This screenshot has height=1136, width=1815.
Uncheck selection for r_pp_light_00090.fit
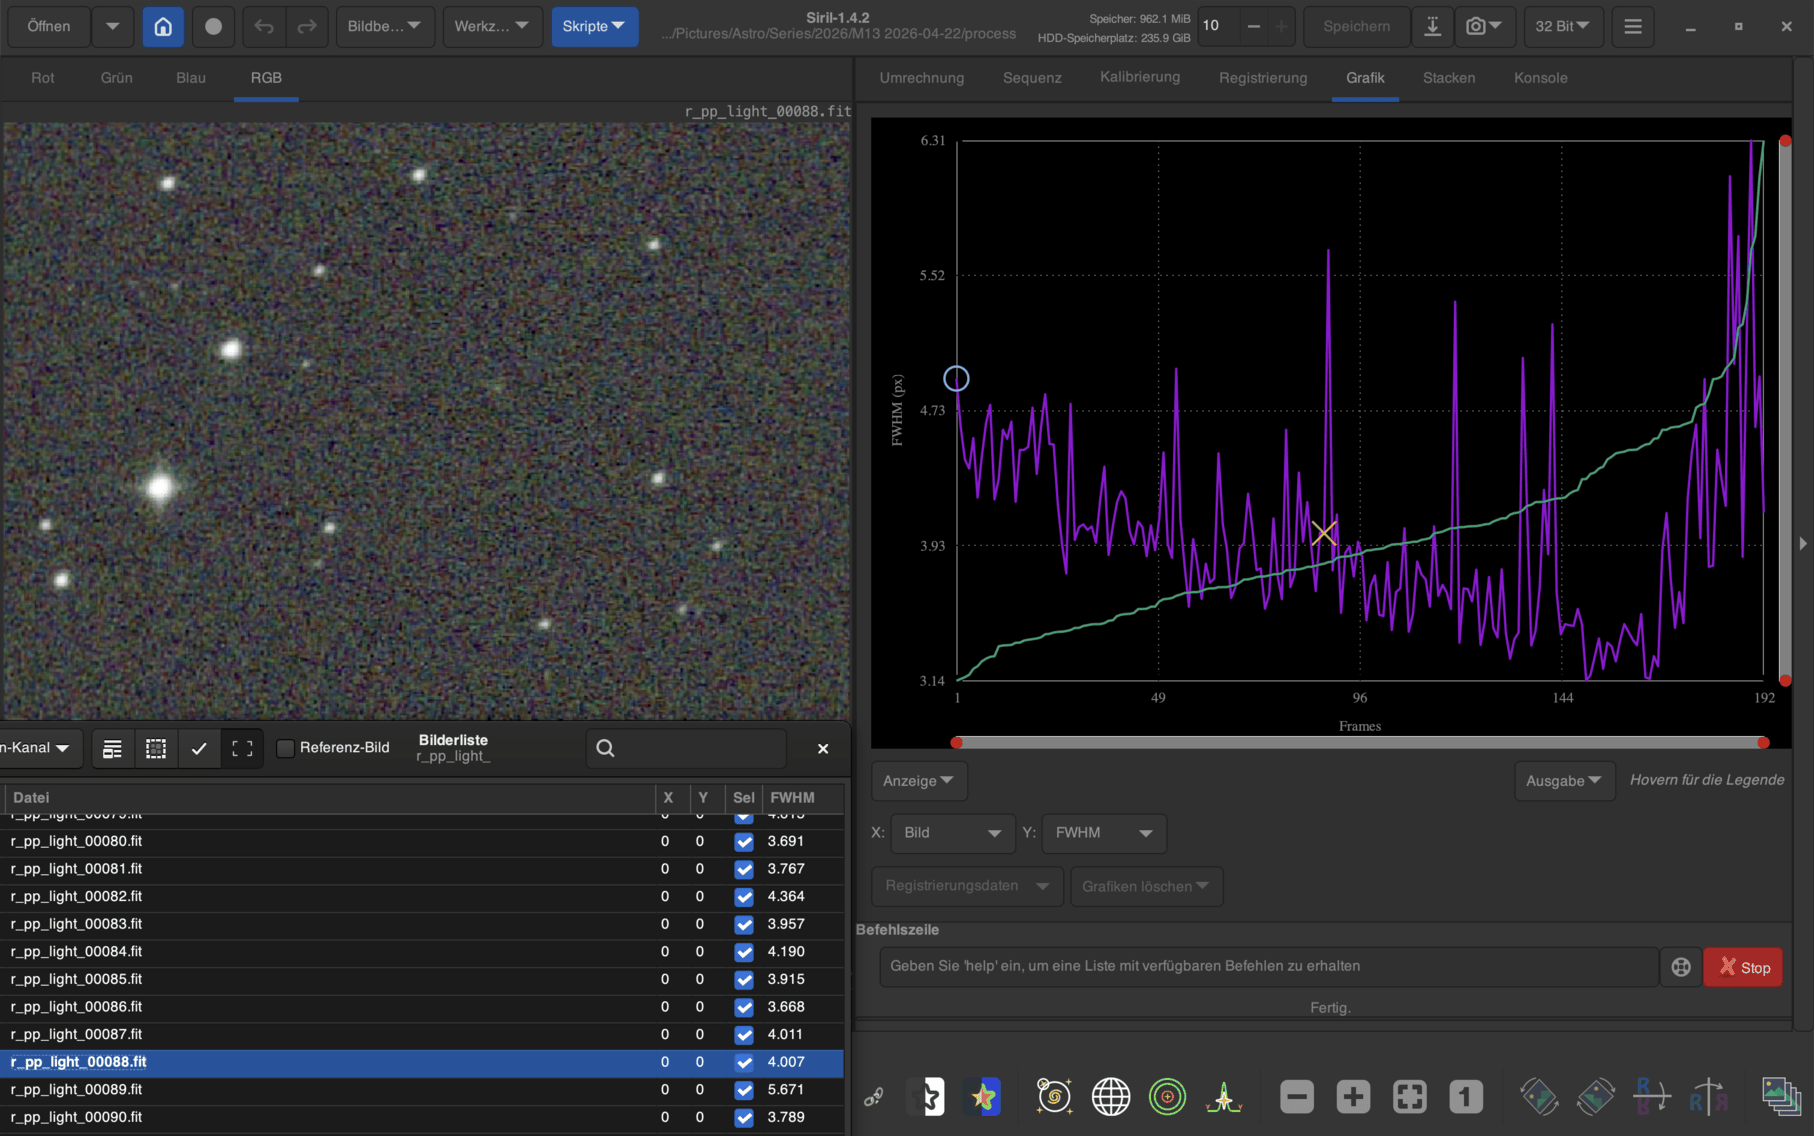743,1118
